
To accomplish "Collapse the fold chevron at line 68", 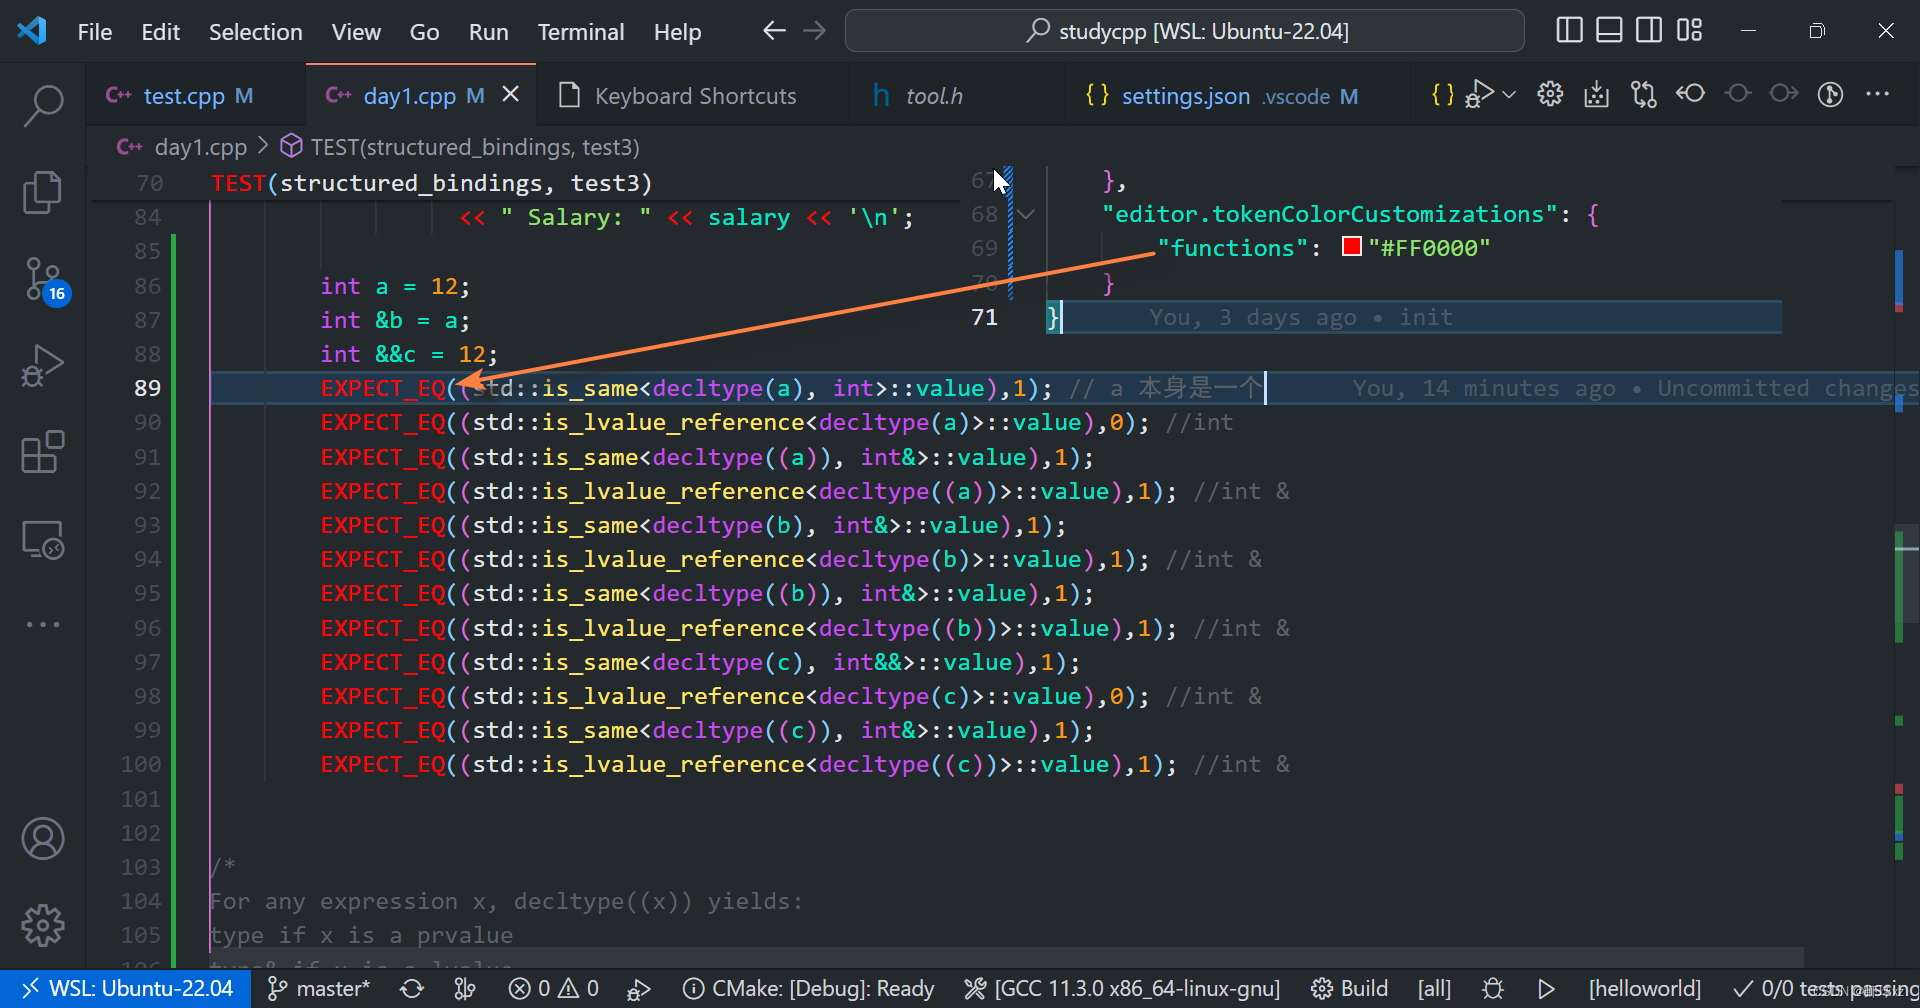I will (x=1027, y=214).
